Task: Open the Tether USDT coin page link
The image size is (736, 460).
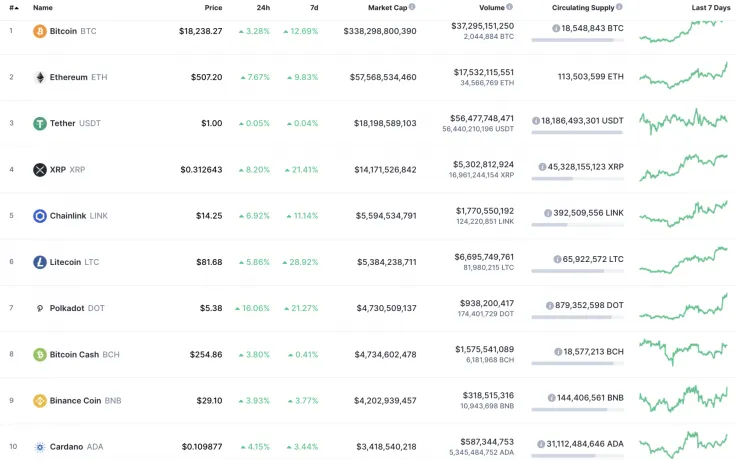Action: tap(75, 123)
